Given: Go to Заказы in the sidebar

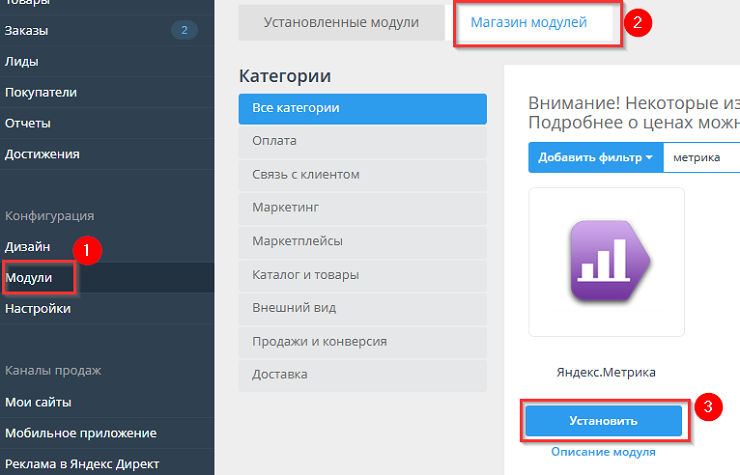Looking at the screenshot, I should [27, 30].
